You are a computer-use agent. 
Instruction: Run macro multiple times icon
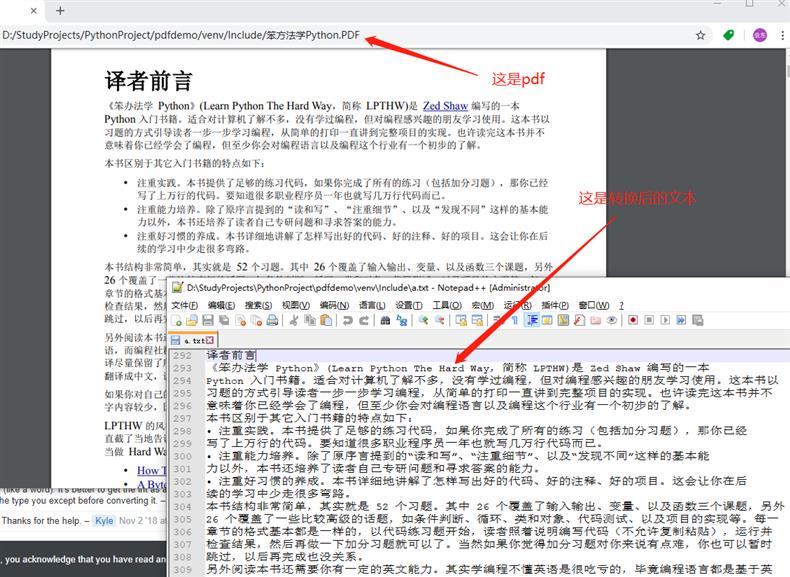(x=681, y=320)
